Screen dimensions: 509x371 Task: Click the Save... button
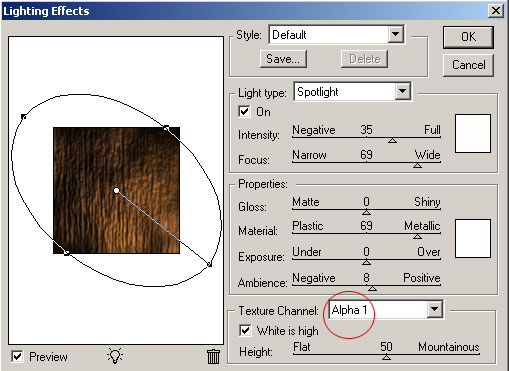(283, 59)
